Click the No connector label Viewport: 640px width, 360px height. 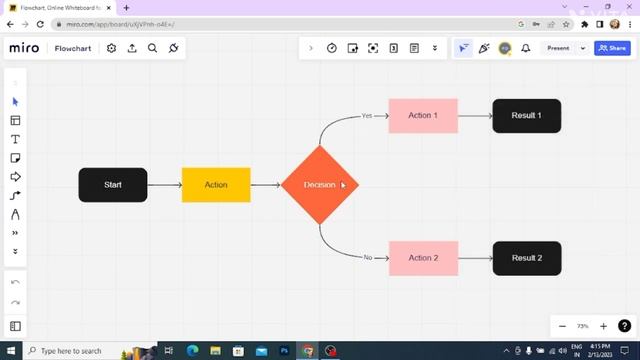pos(367,258)
